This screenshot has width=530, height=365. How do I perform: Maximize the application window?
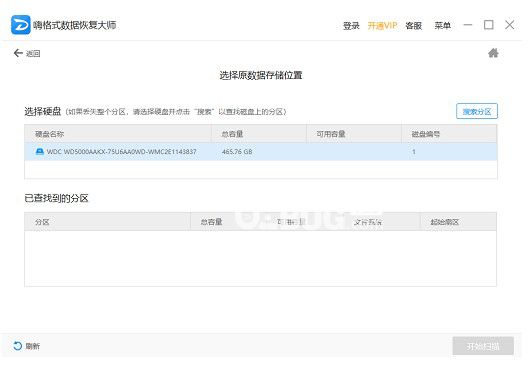[x=489, y=25]
